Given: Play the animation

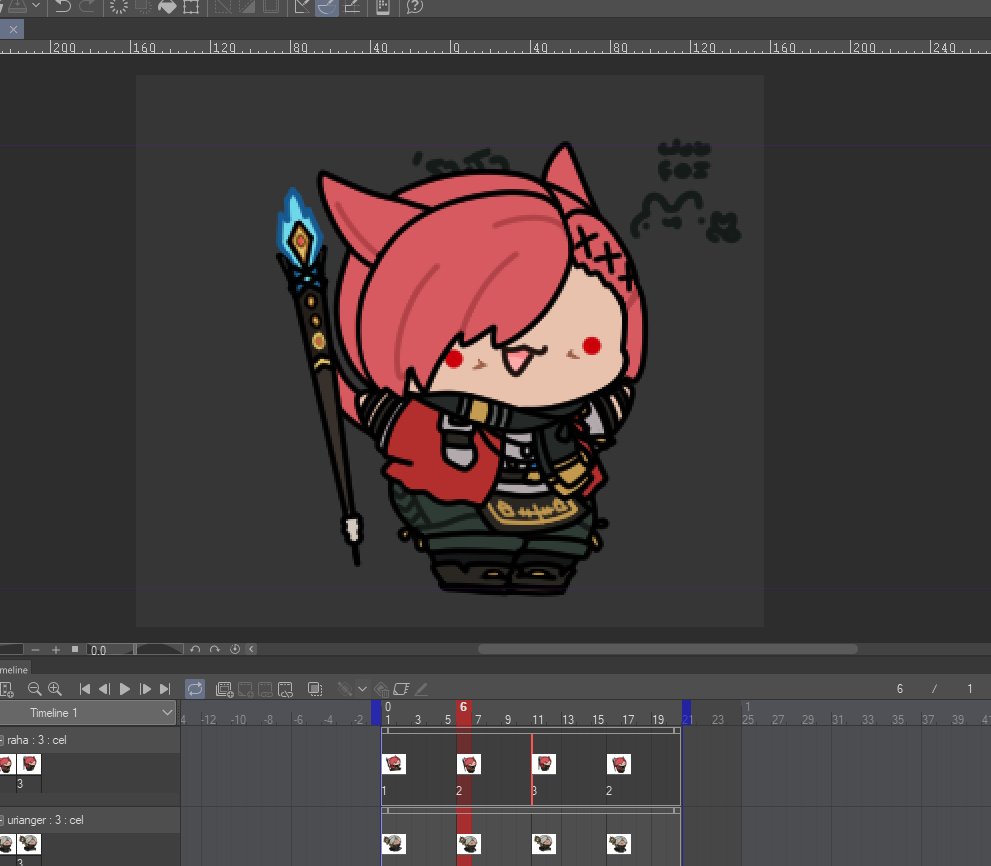Looking at the screenshot, I should point(125,689).
